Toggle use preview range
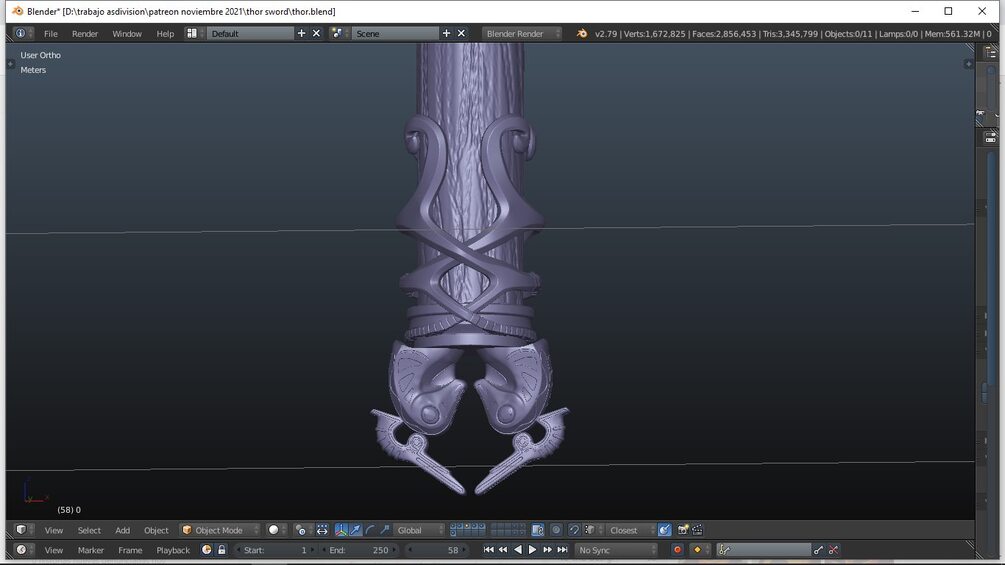Viewport: 1005px width, 565px height. click(206, 550)
